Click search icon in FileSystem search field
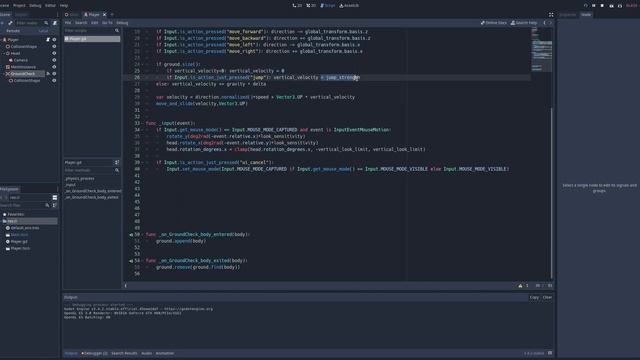 click(x=47, y=205)
